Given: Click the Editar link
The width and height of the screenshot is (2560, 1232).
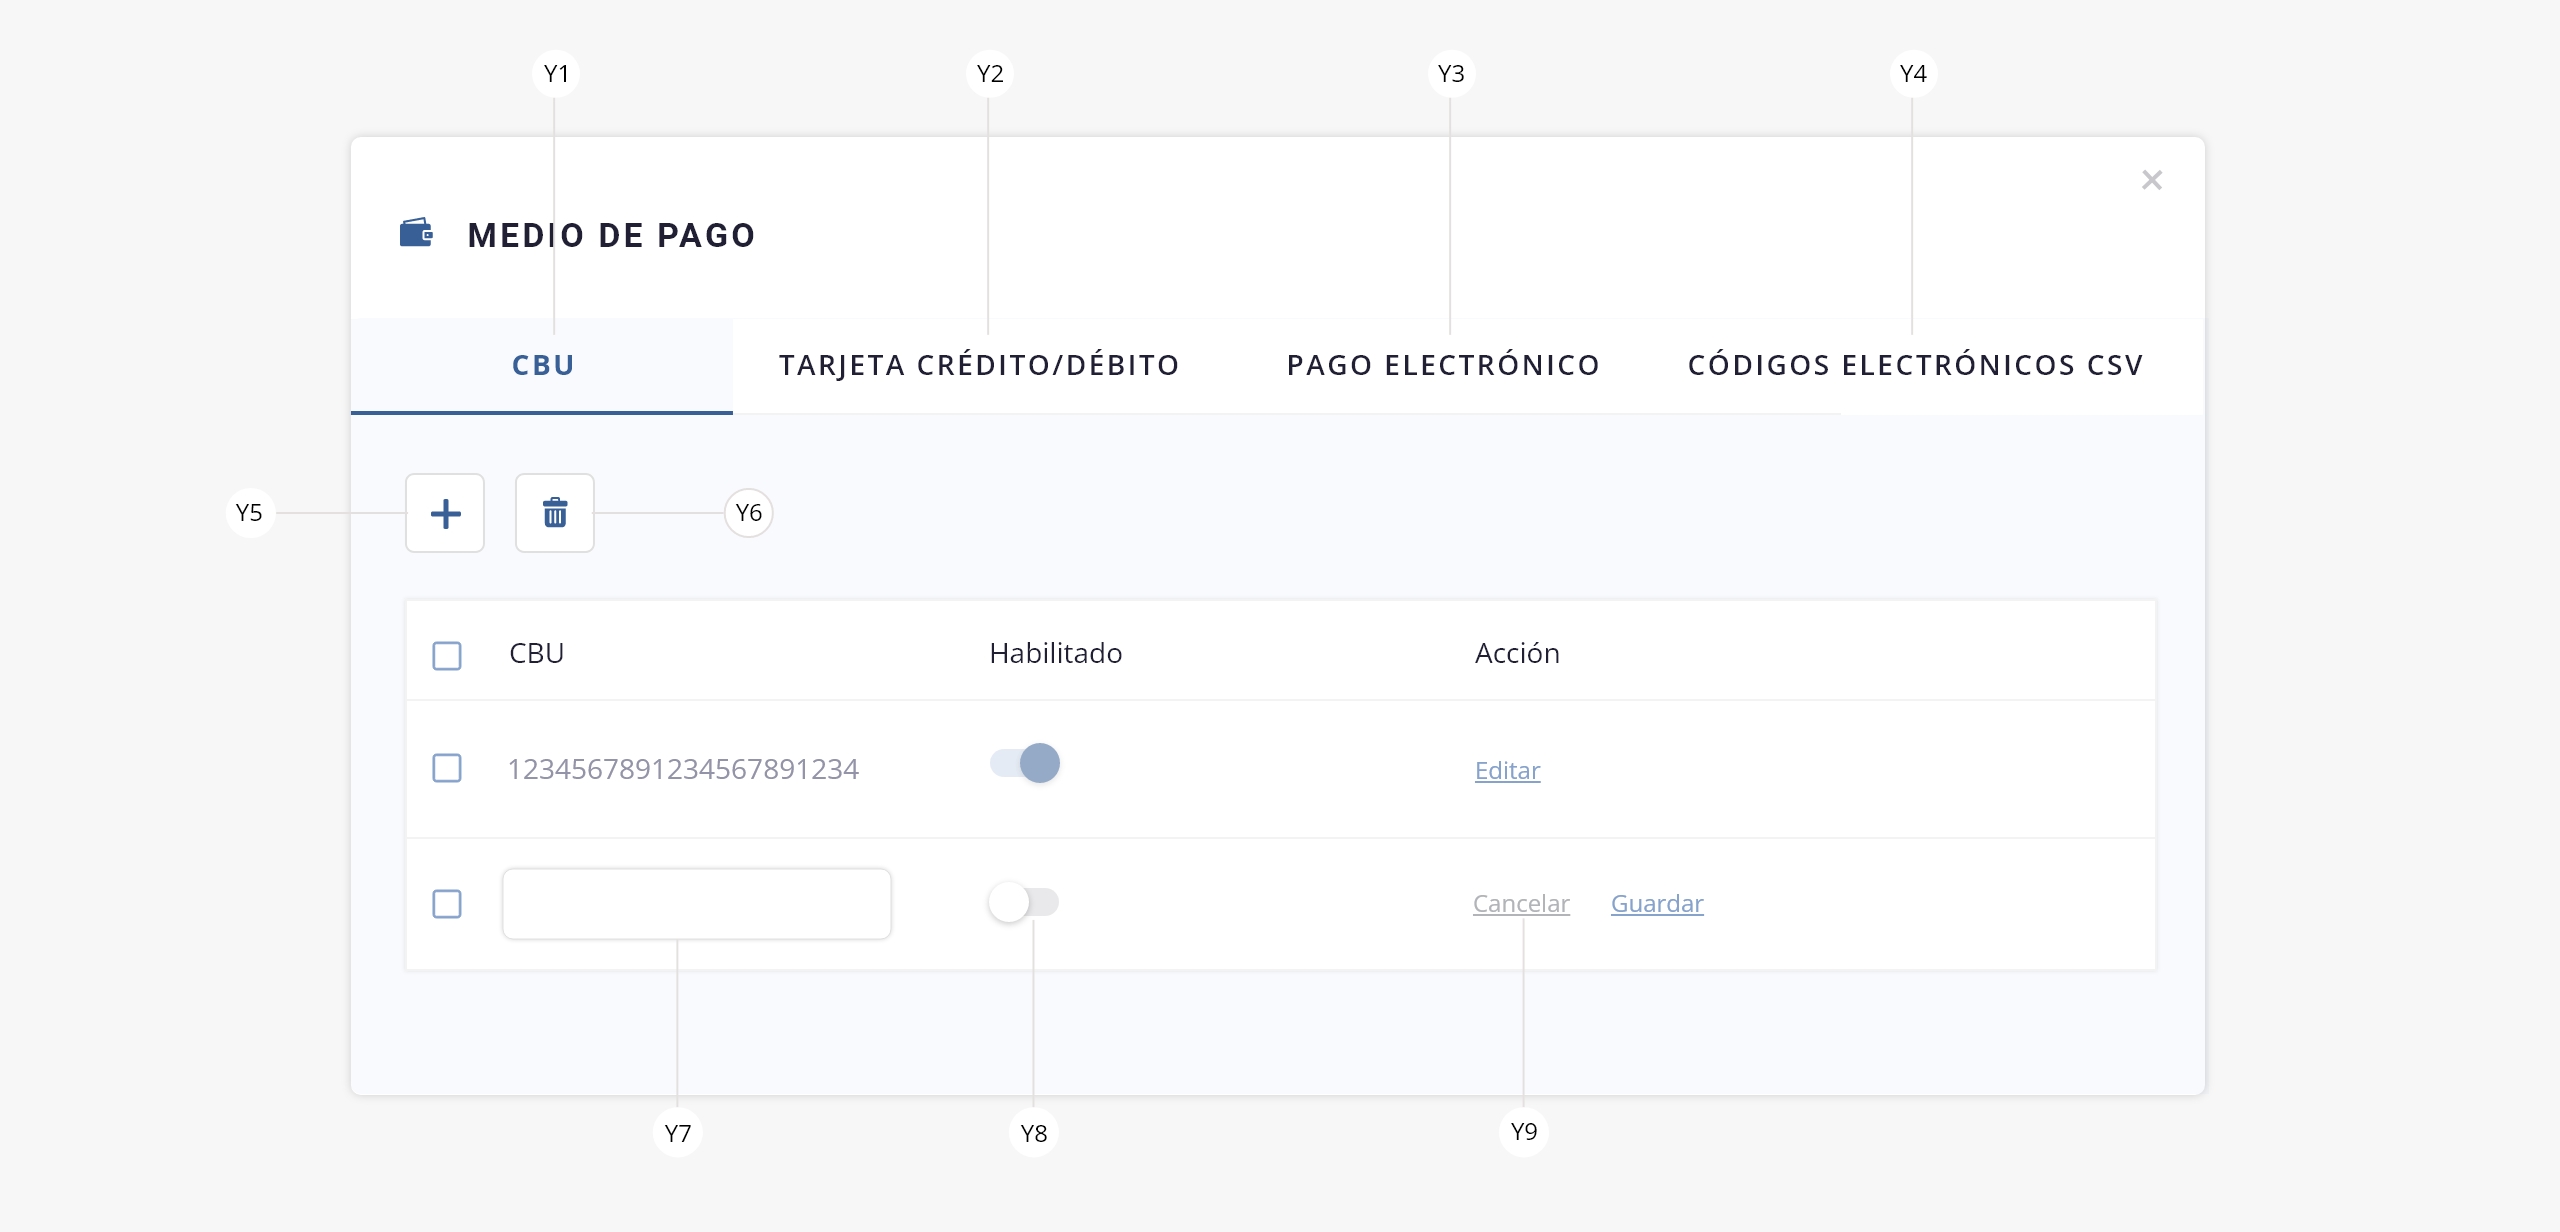Looking at the screenshot, I should 1507,770.
